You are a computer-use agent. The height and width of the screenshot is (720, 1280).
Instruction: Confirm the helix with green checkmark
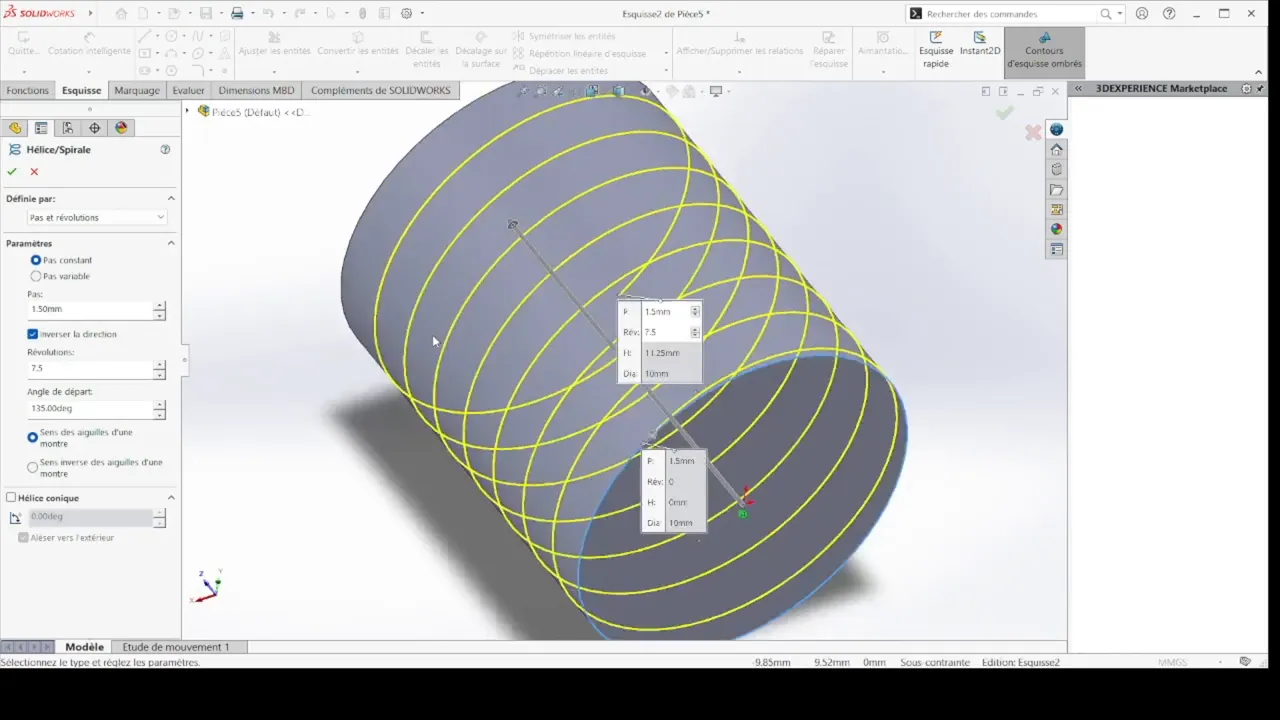pyautogui.click(x=12, y=172)
